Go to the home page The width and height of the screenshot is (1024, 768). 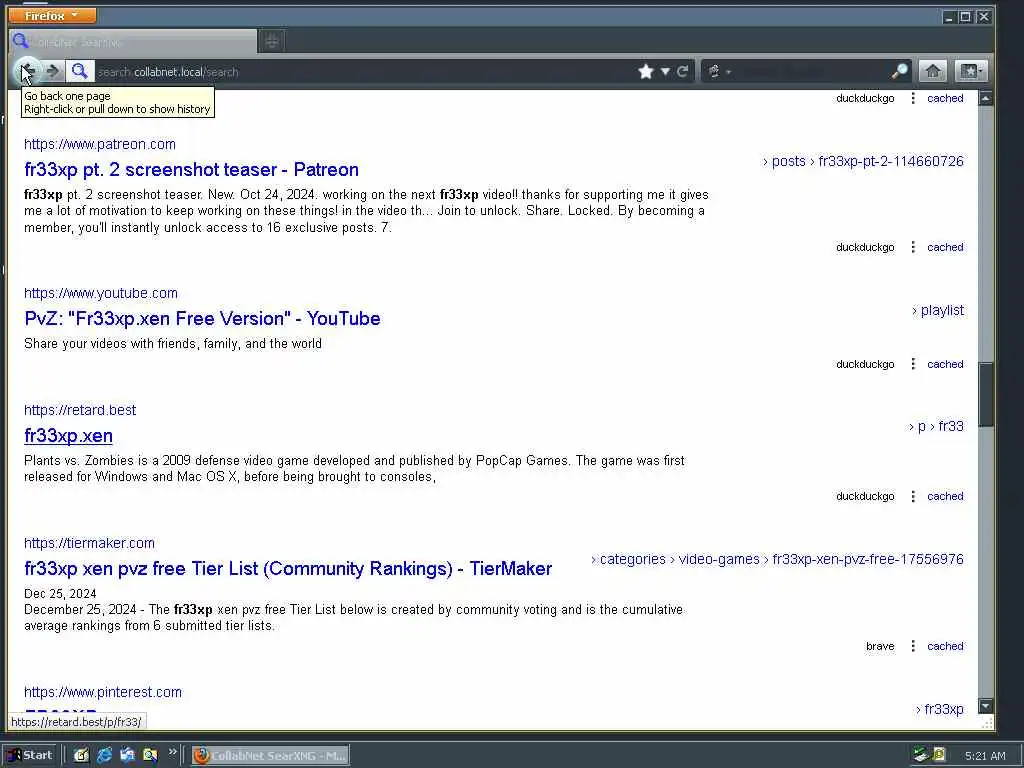[933, 71]
